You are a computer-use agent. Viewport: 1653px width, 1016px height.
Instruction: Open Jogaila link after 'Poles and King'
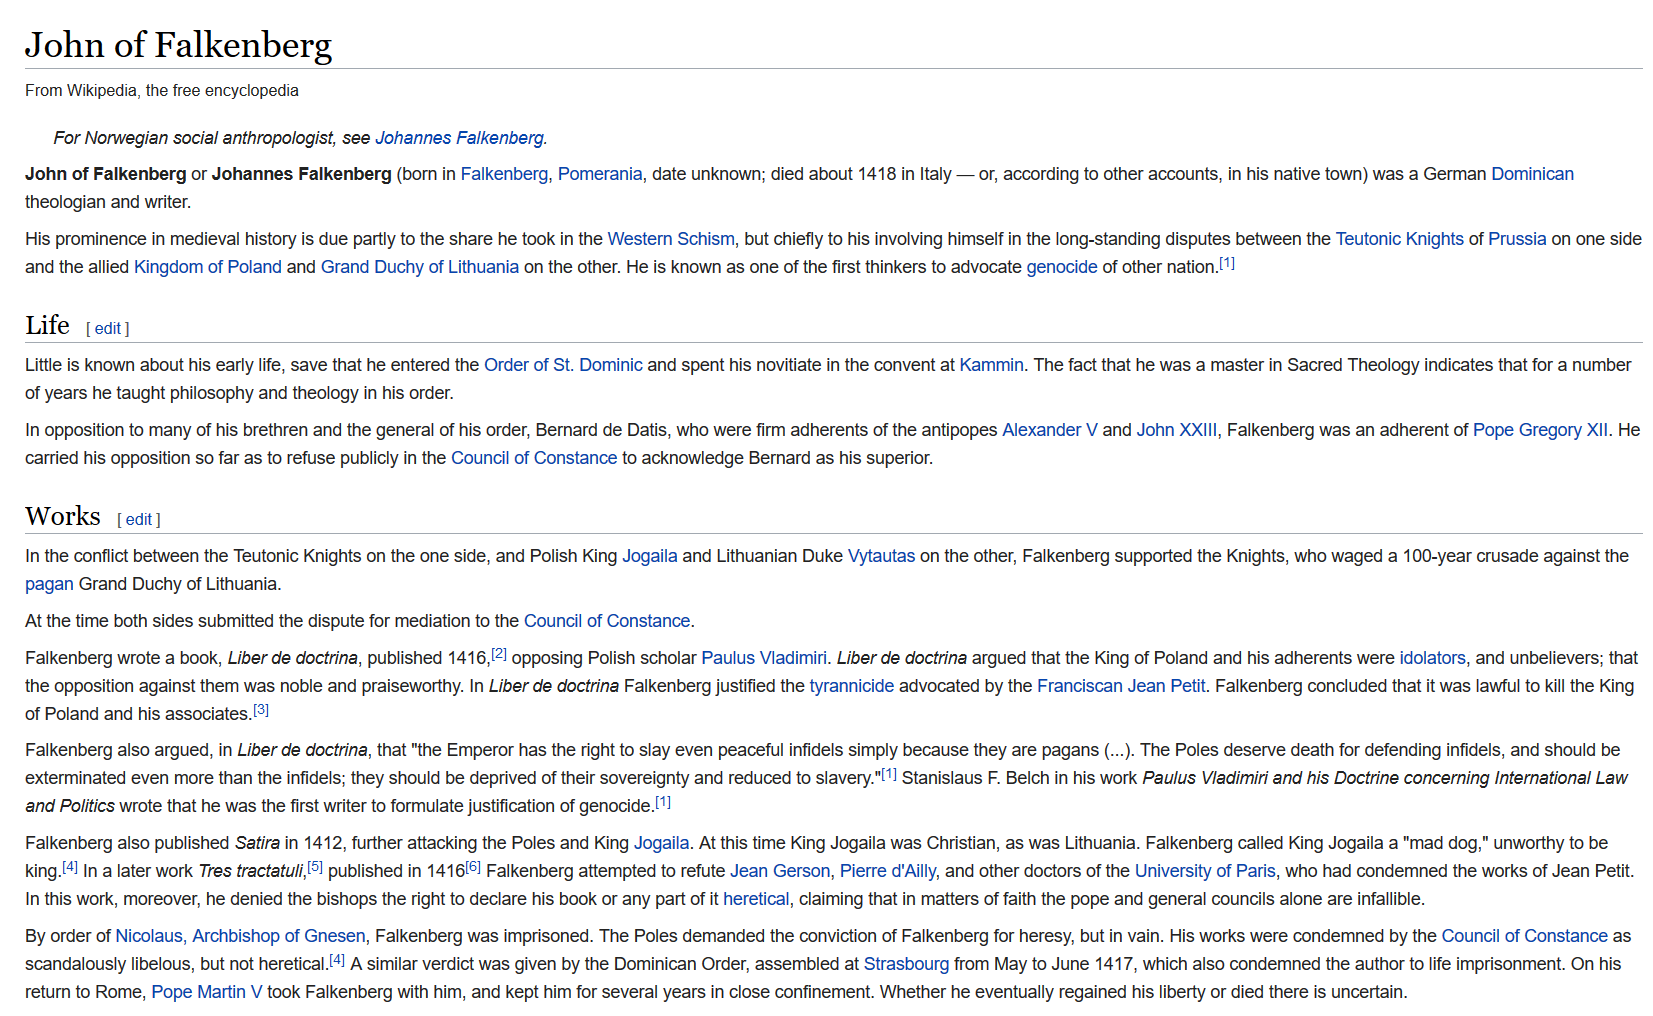coord(662,843)
